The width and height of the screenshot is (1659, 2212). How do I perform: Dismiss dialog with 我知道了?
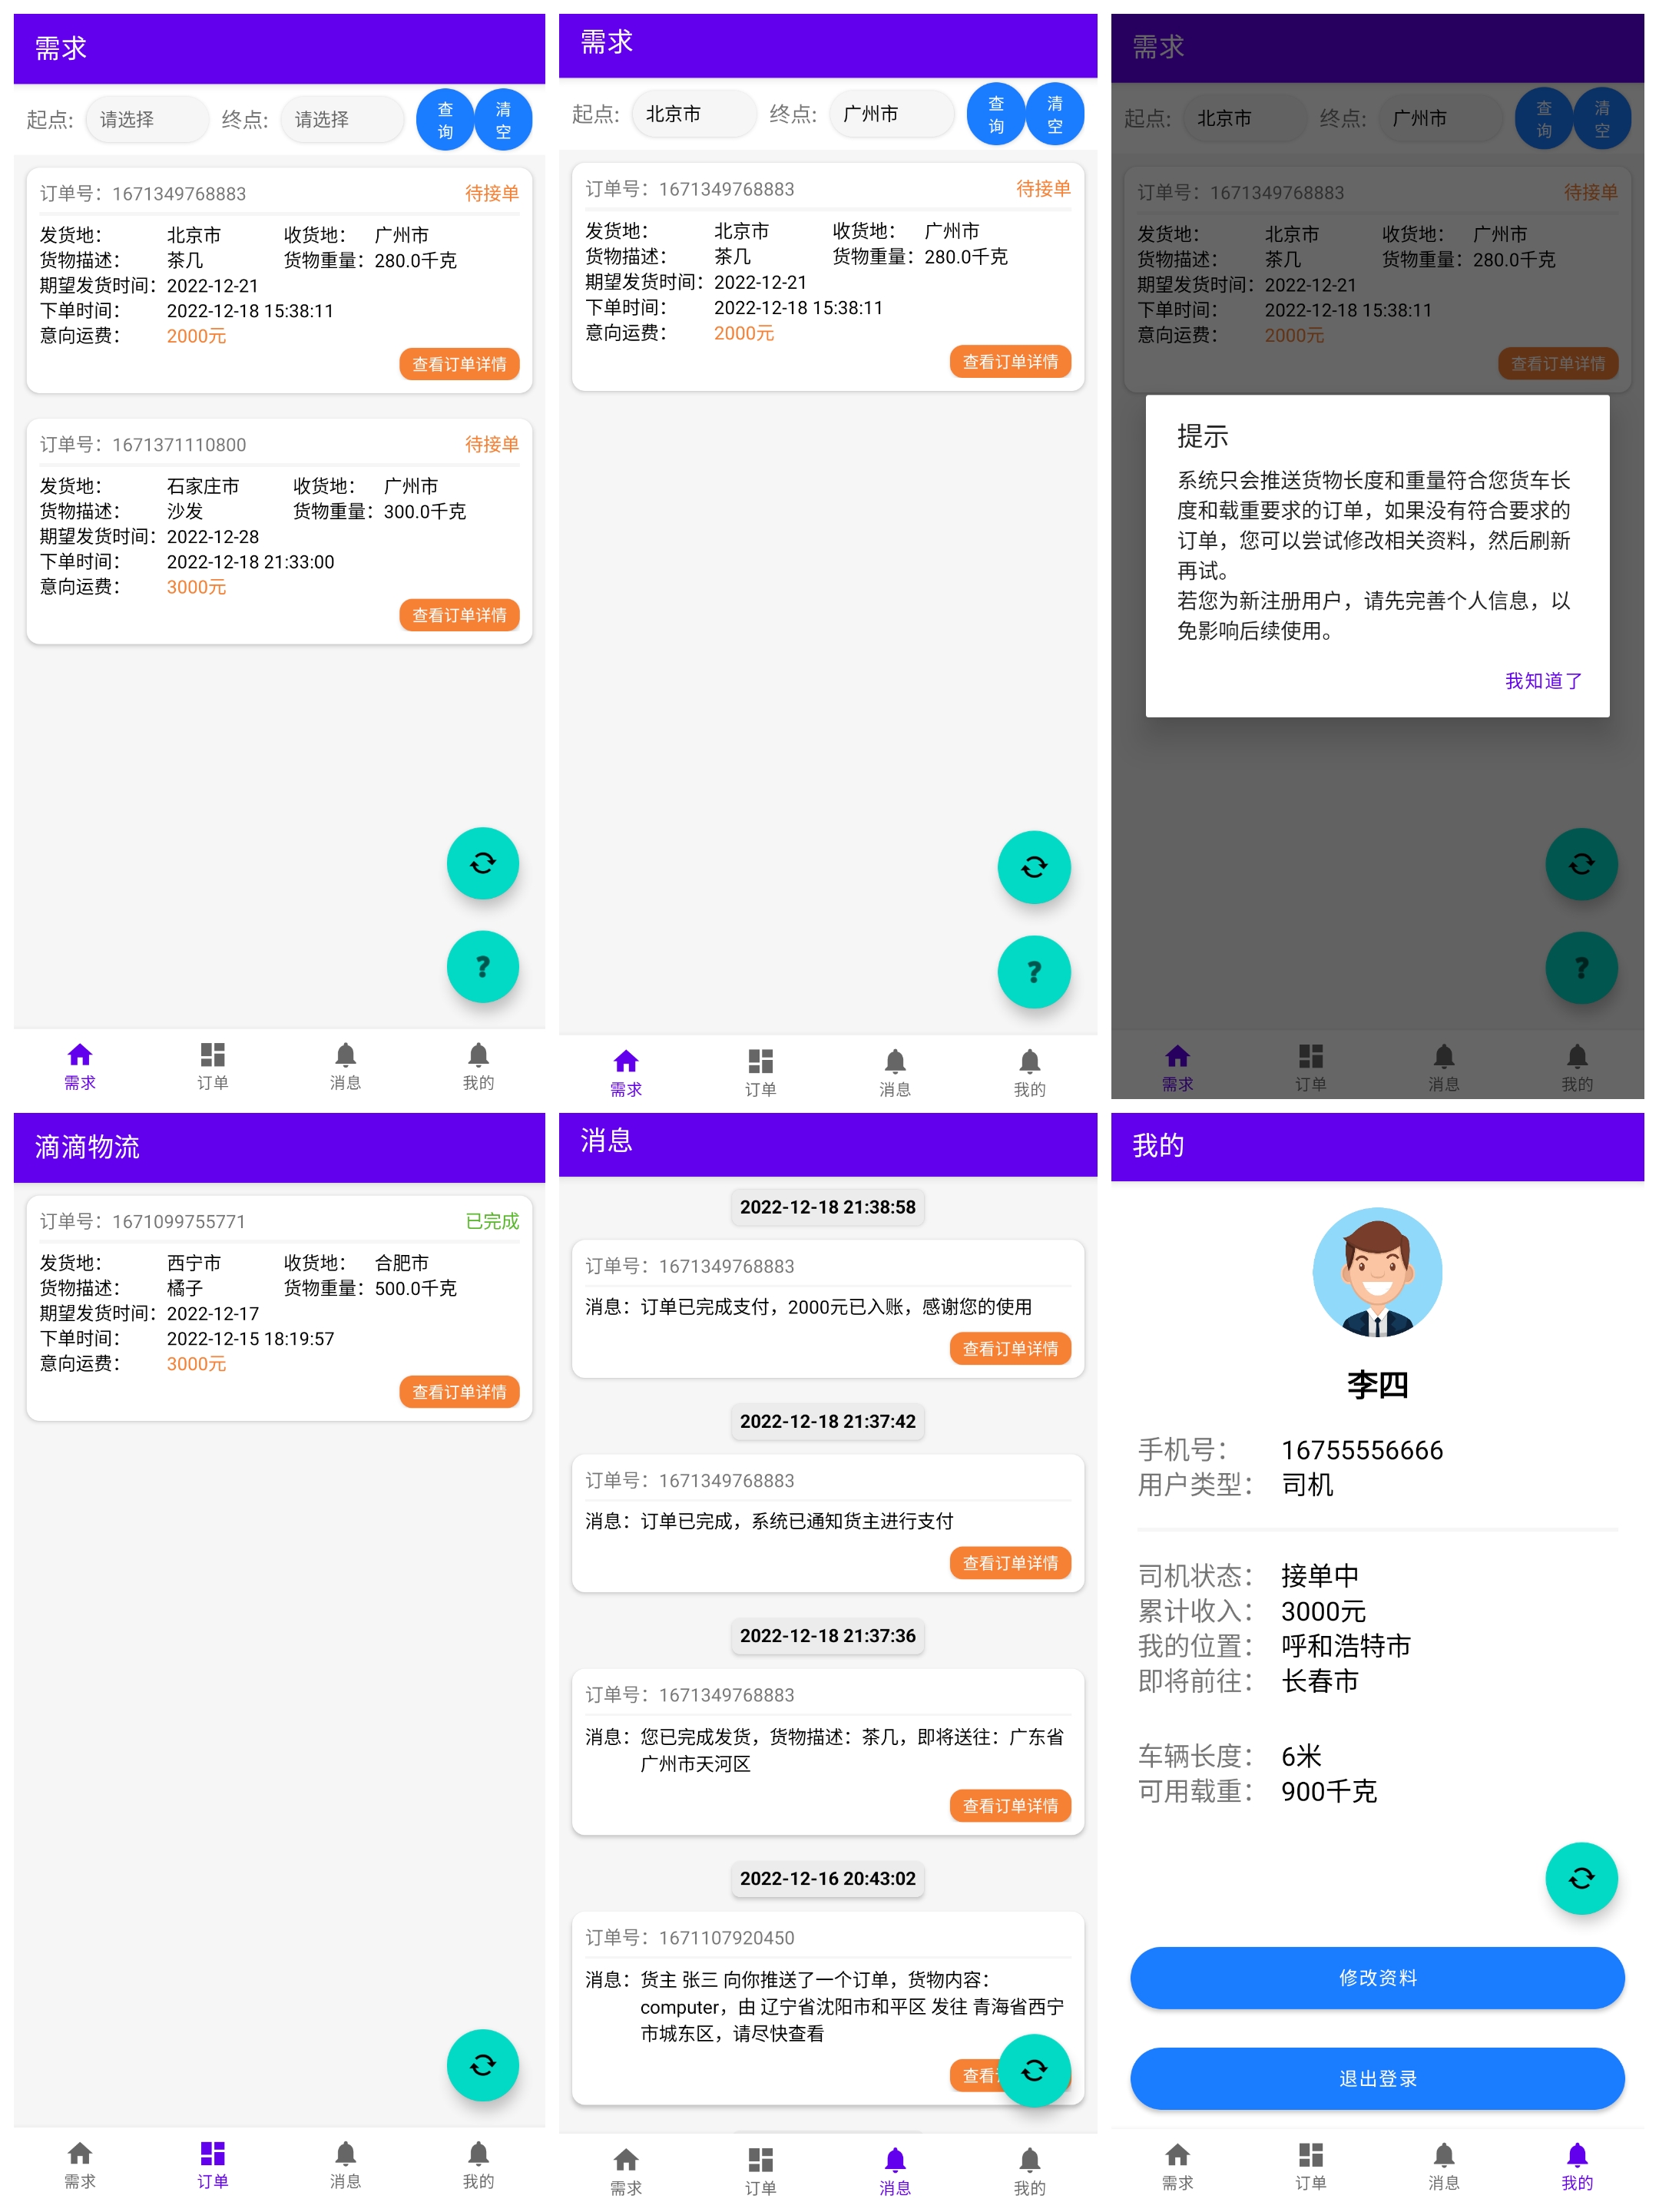[x=1542, y=681]
